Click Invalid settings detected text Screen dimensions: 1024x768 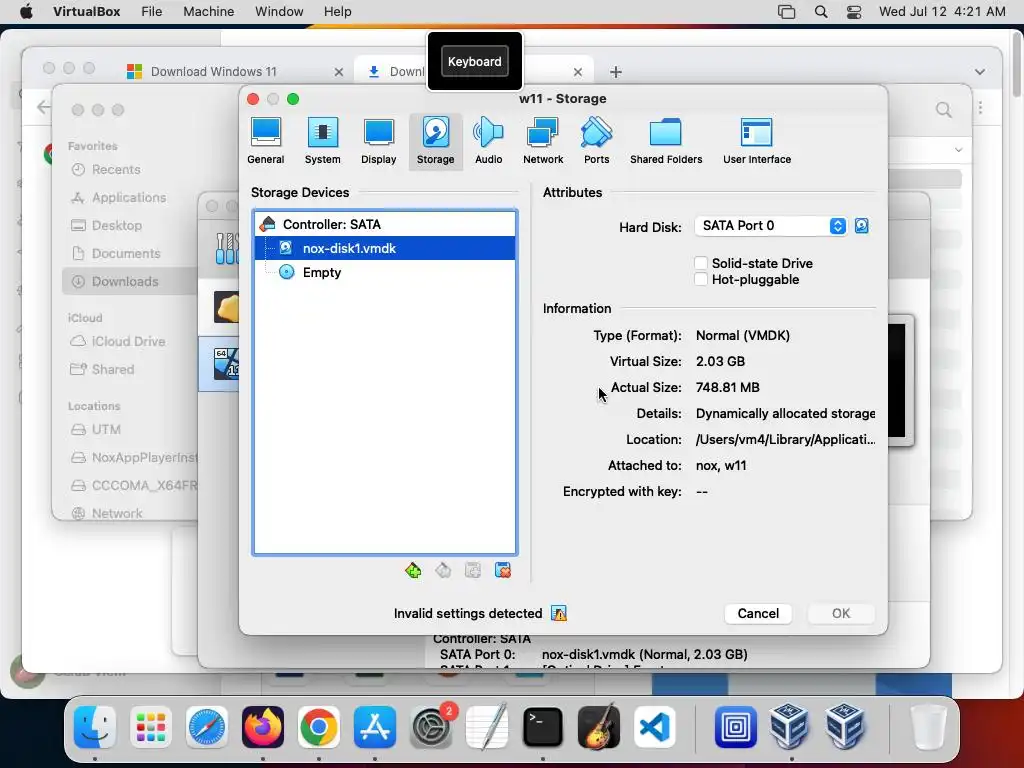468,613
